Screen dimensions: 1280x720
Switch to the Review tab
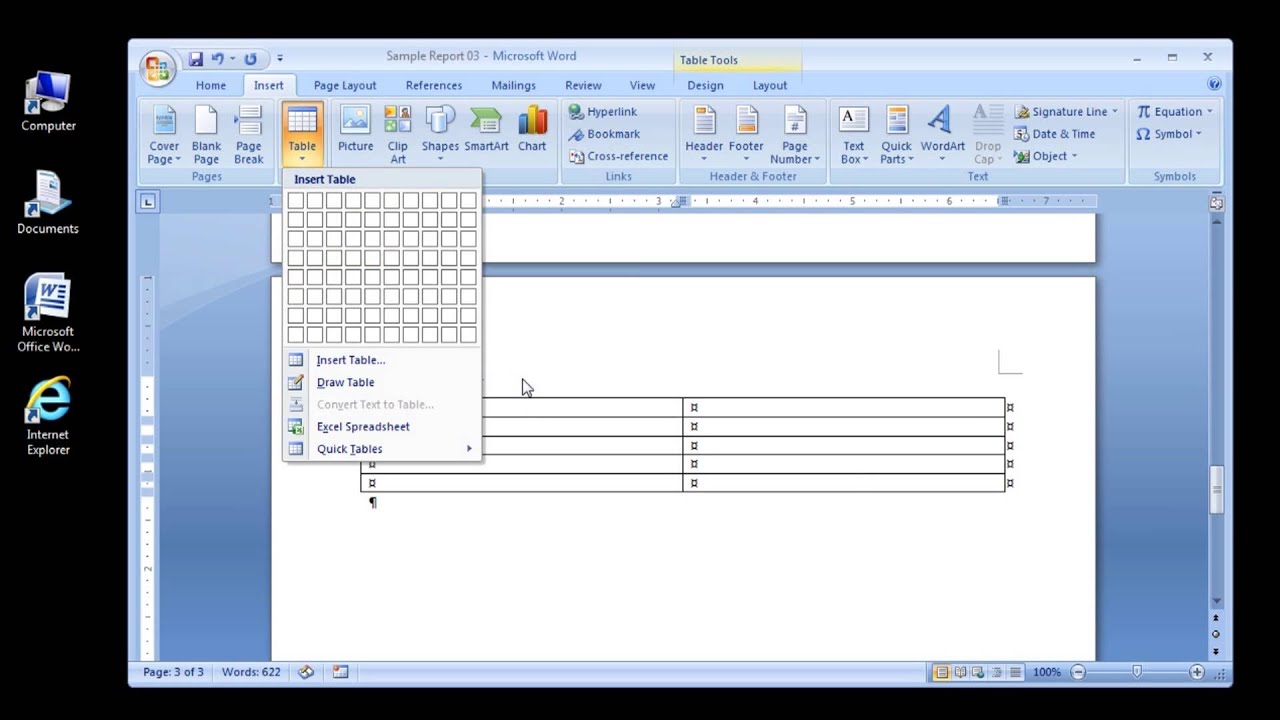(x=583, y=85)
